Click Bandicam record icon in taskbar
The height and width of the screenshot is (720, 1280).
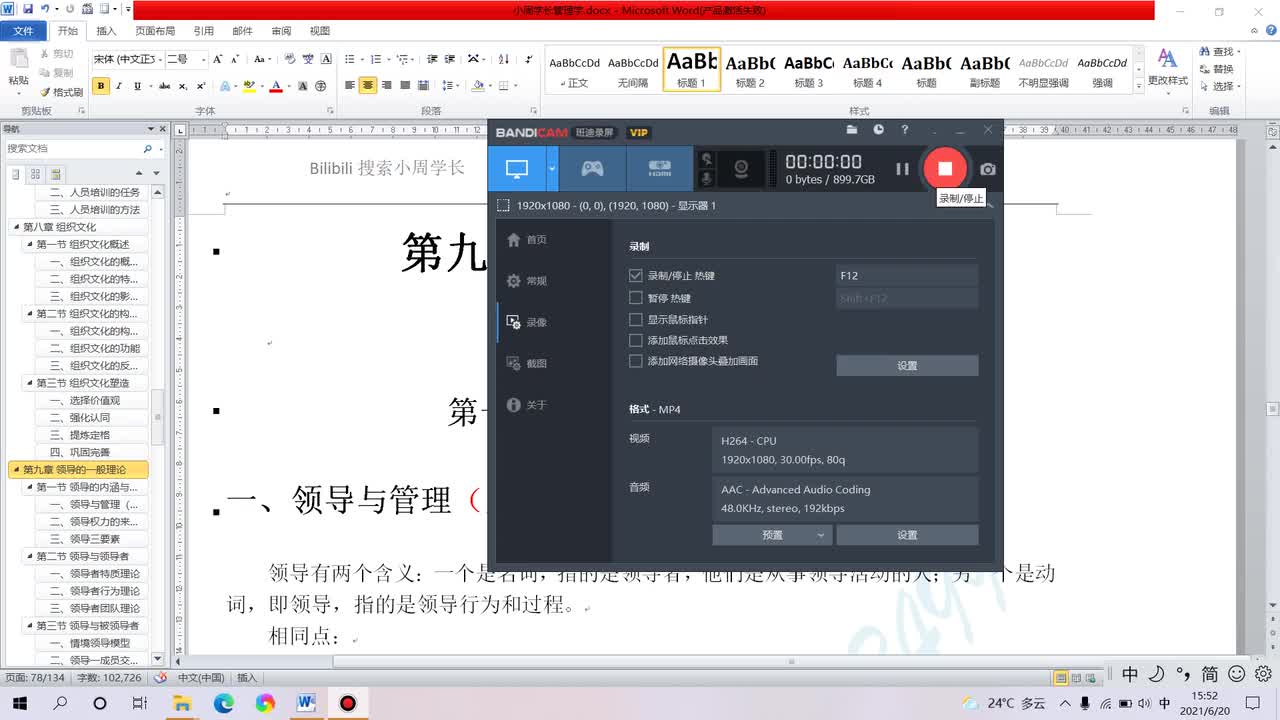coord(347,704)
